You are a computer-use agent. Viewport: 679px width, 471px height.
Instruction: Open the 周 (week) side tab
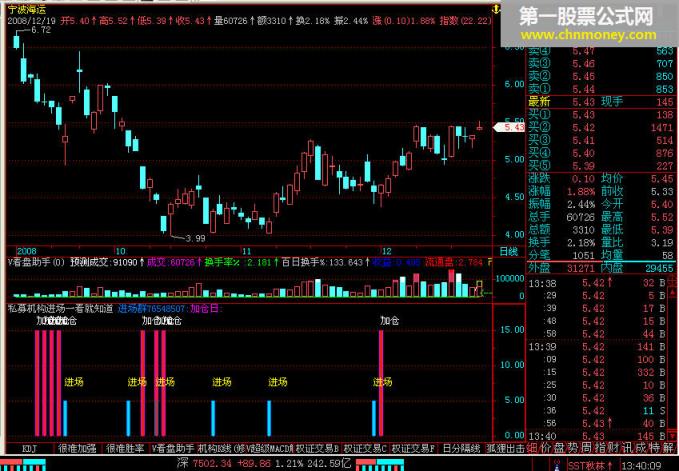coord(588,448)
